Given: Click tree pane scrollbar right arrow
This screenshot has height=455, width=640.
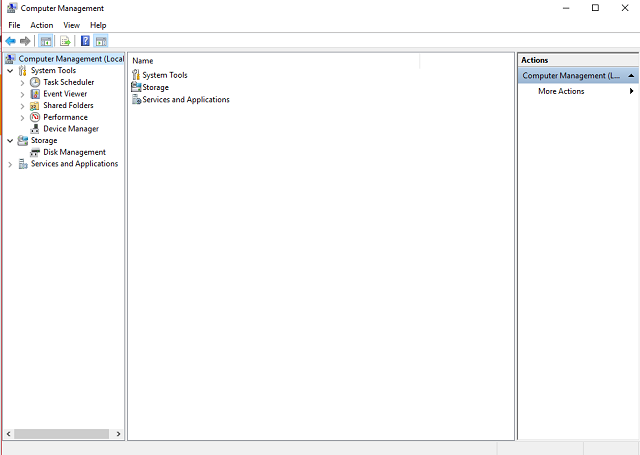Looking at the screenshot, I should tap(118, 434).
